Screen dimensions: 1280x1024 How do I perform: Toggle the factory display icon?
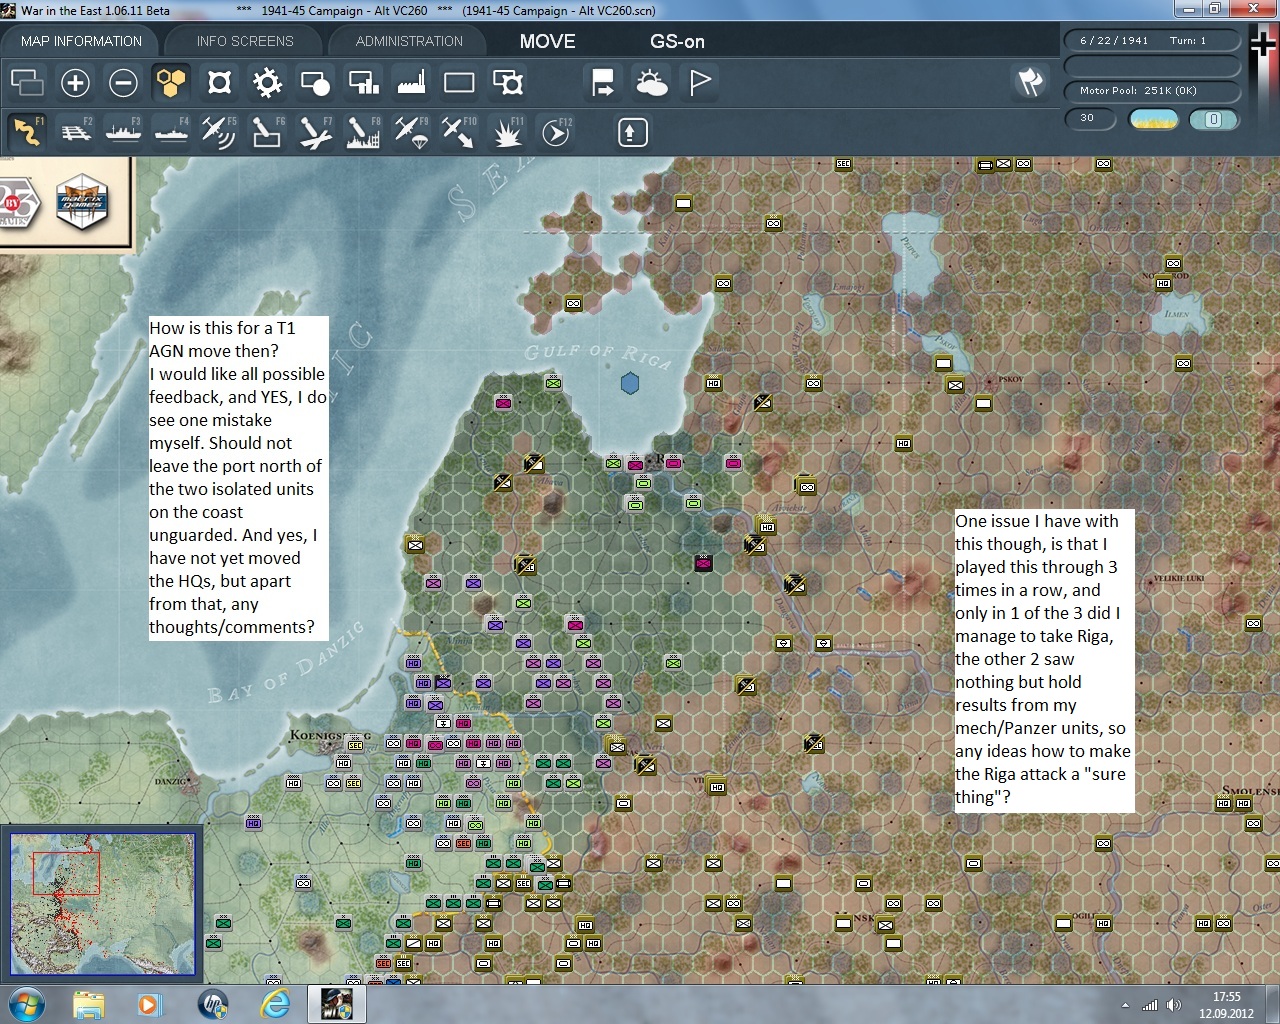coord(411,82)
